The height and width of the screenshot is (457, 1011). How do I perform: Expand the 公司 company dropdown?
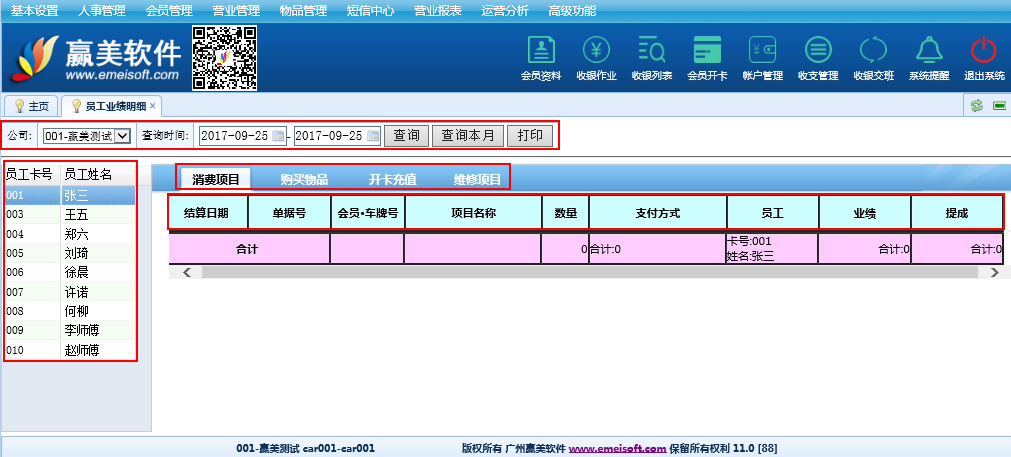(x=123, y=136)
